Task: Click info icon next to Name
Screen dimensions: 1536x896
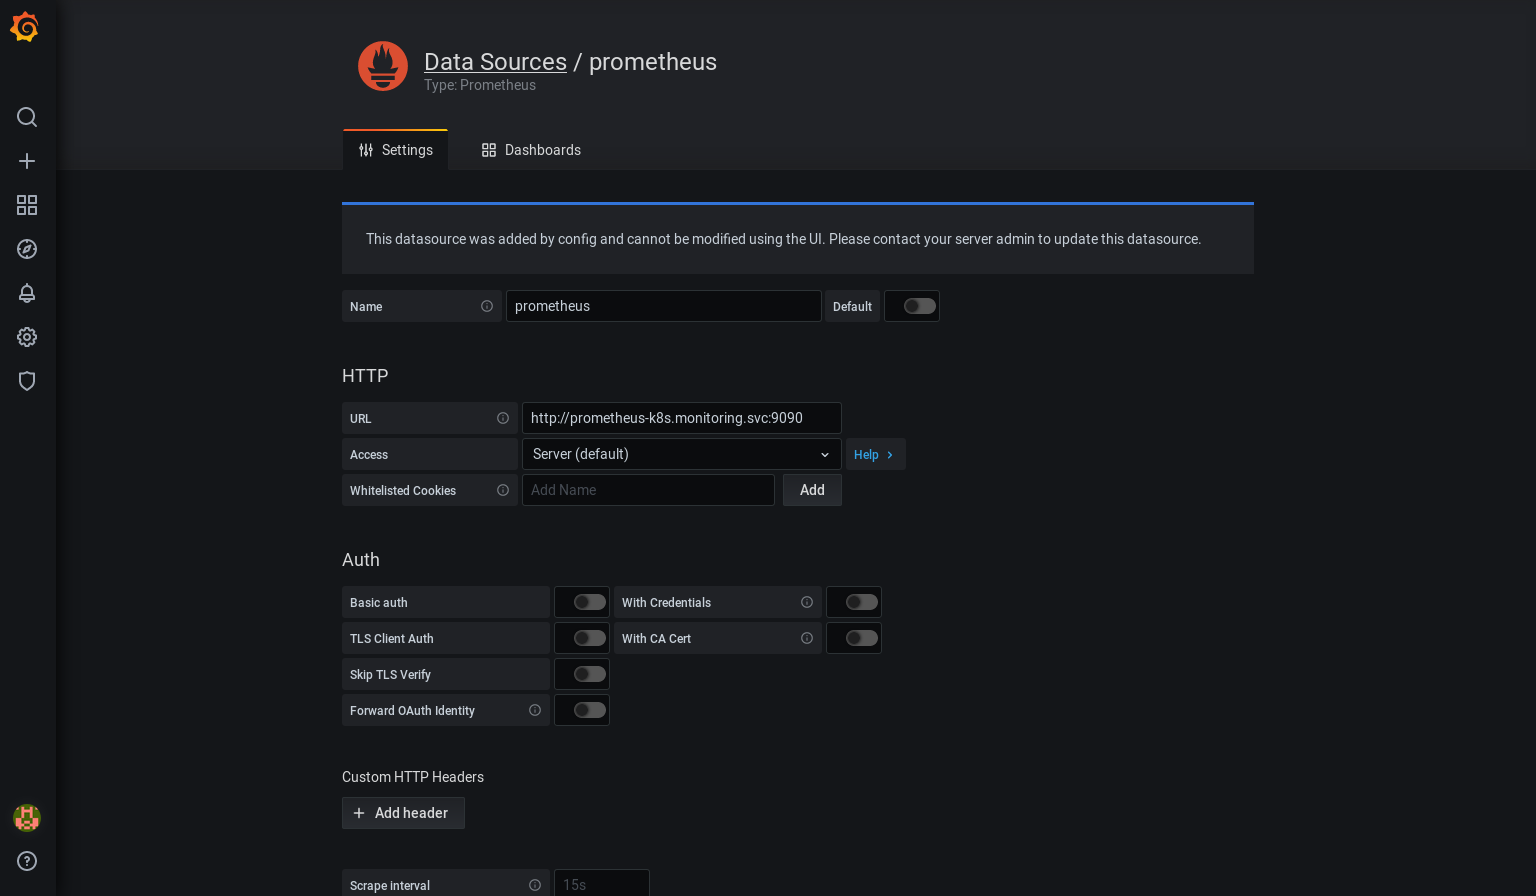Action: [x=487, y=306]
